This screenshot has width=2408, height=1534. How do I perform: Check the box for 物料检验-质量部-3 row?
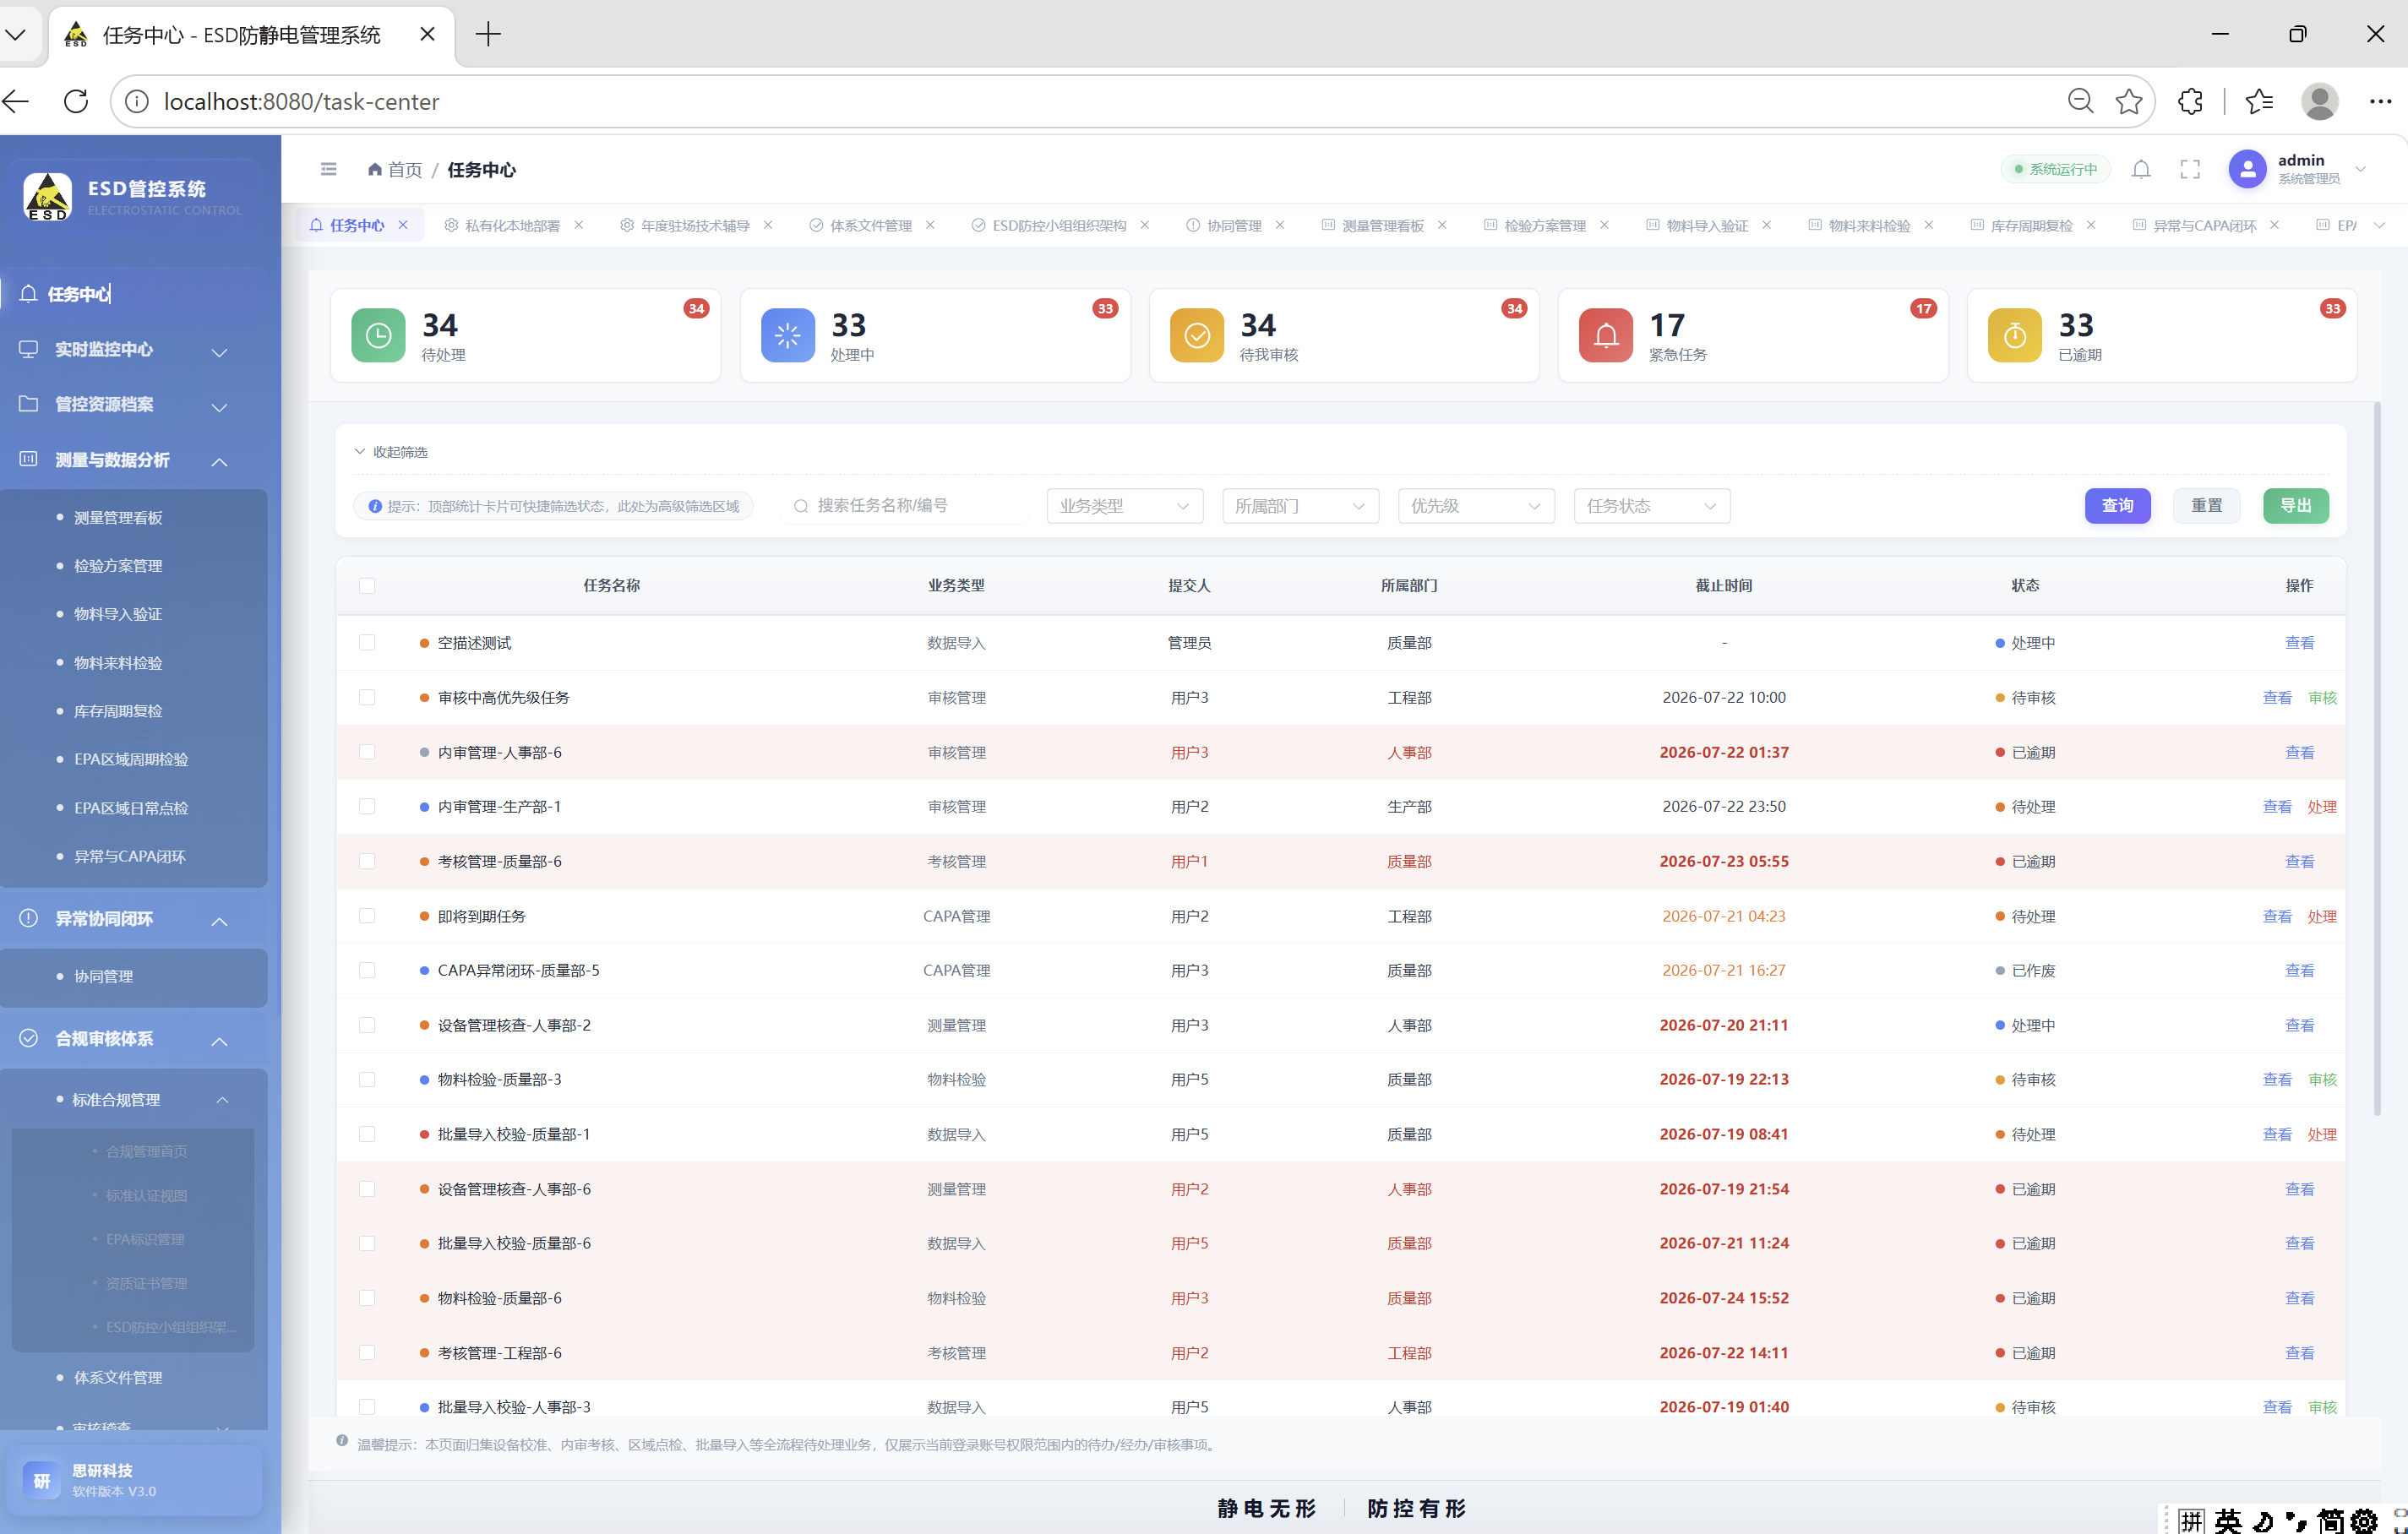click(x=367, y=1079)
